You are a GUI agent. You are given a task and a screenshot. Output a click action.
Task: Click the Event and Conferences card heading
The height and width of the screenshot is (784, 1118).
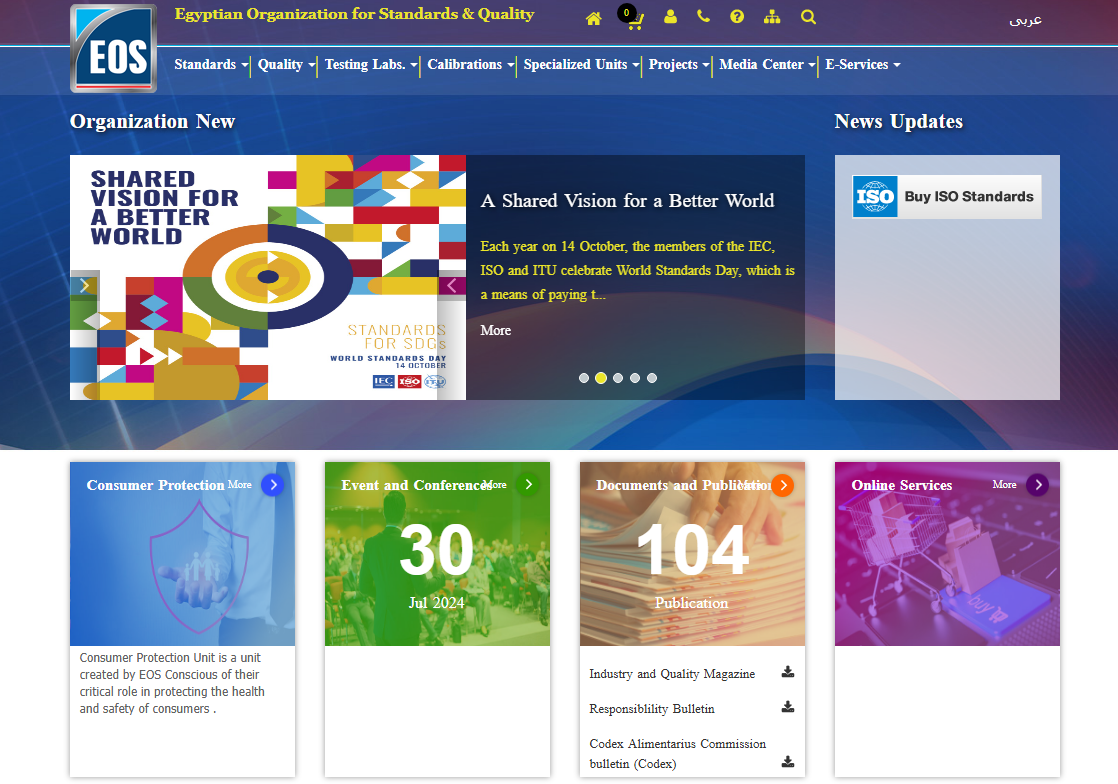(416, 485)
